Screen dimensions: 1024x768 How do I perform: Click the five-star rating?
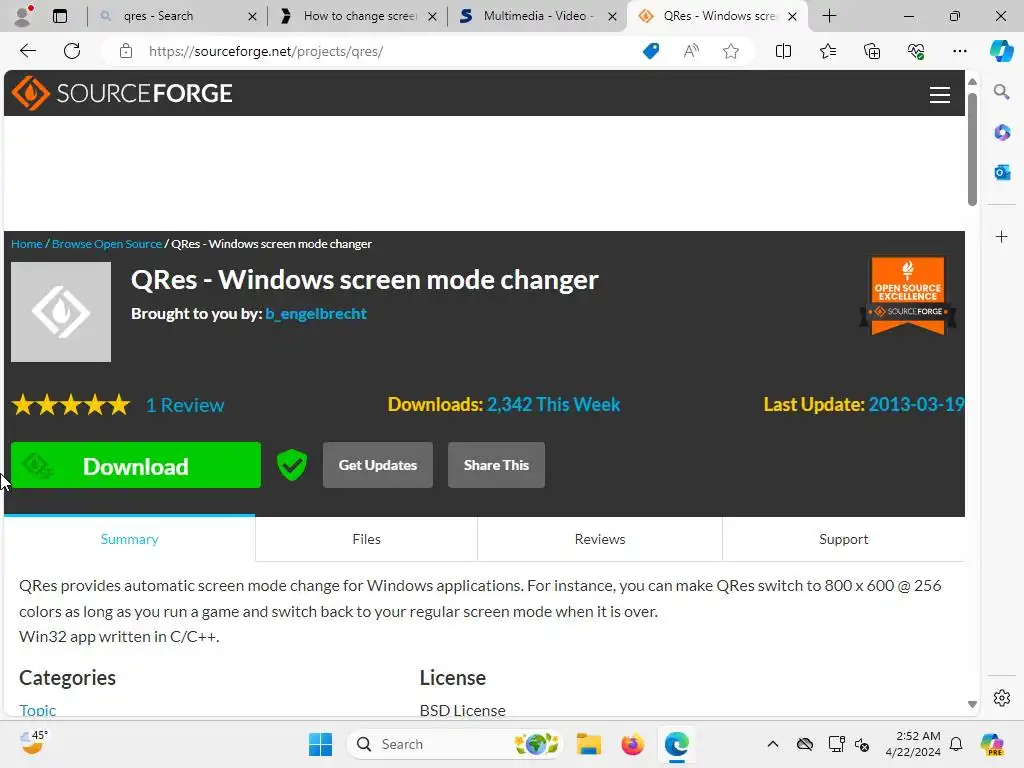pos(71,405)
